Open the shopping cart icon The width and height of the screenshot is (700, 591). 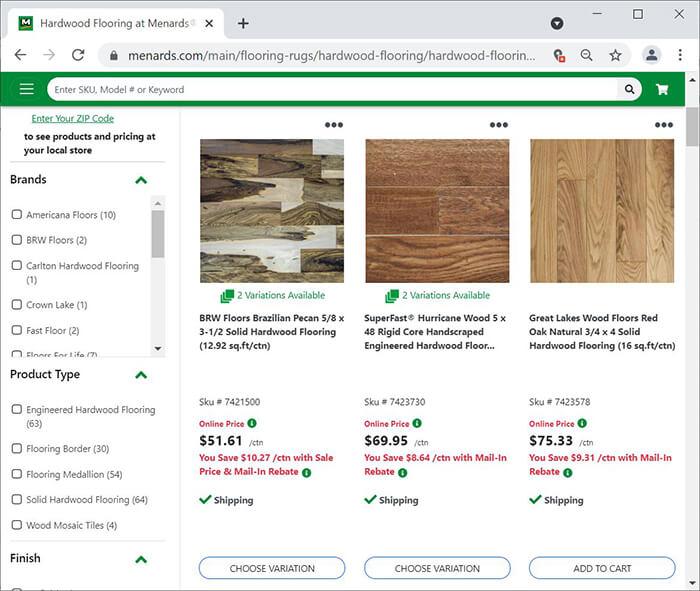pyautogui.click(x=662, y=89)
